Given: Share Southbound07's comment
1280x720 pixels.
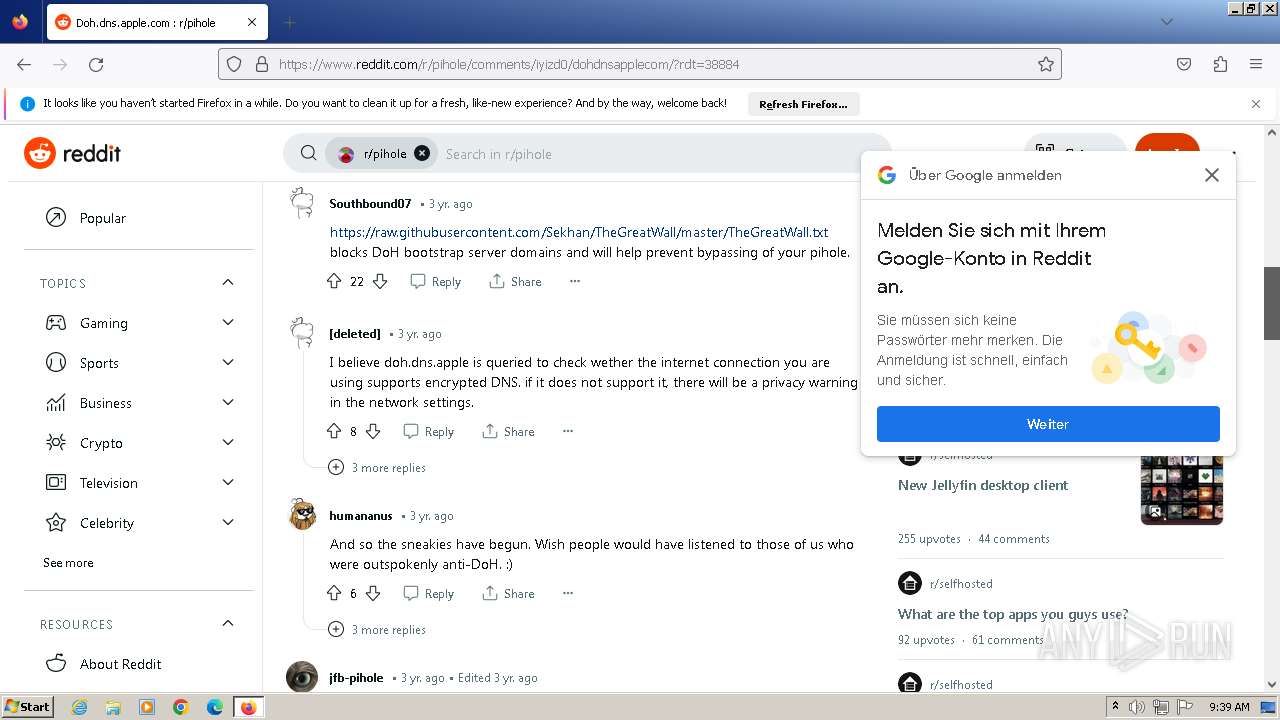Looking at the screenshot, I should coord(516,282).
